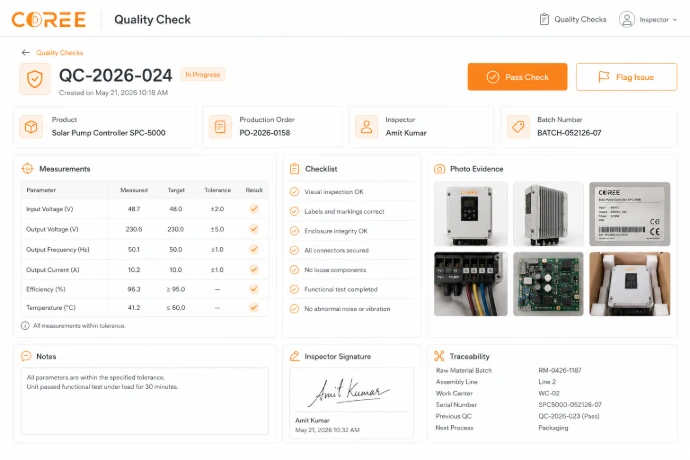Click next process value Packaging
This screenshot has height=460, width=690.
click(x=553, y=427)
